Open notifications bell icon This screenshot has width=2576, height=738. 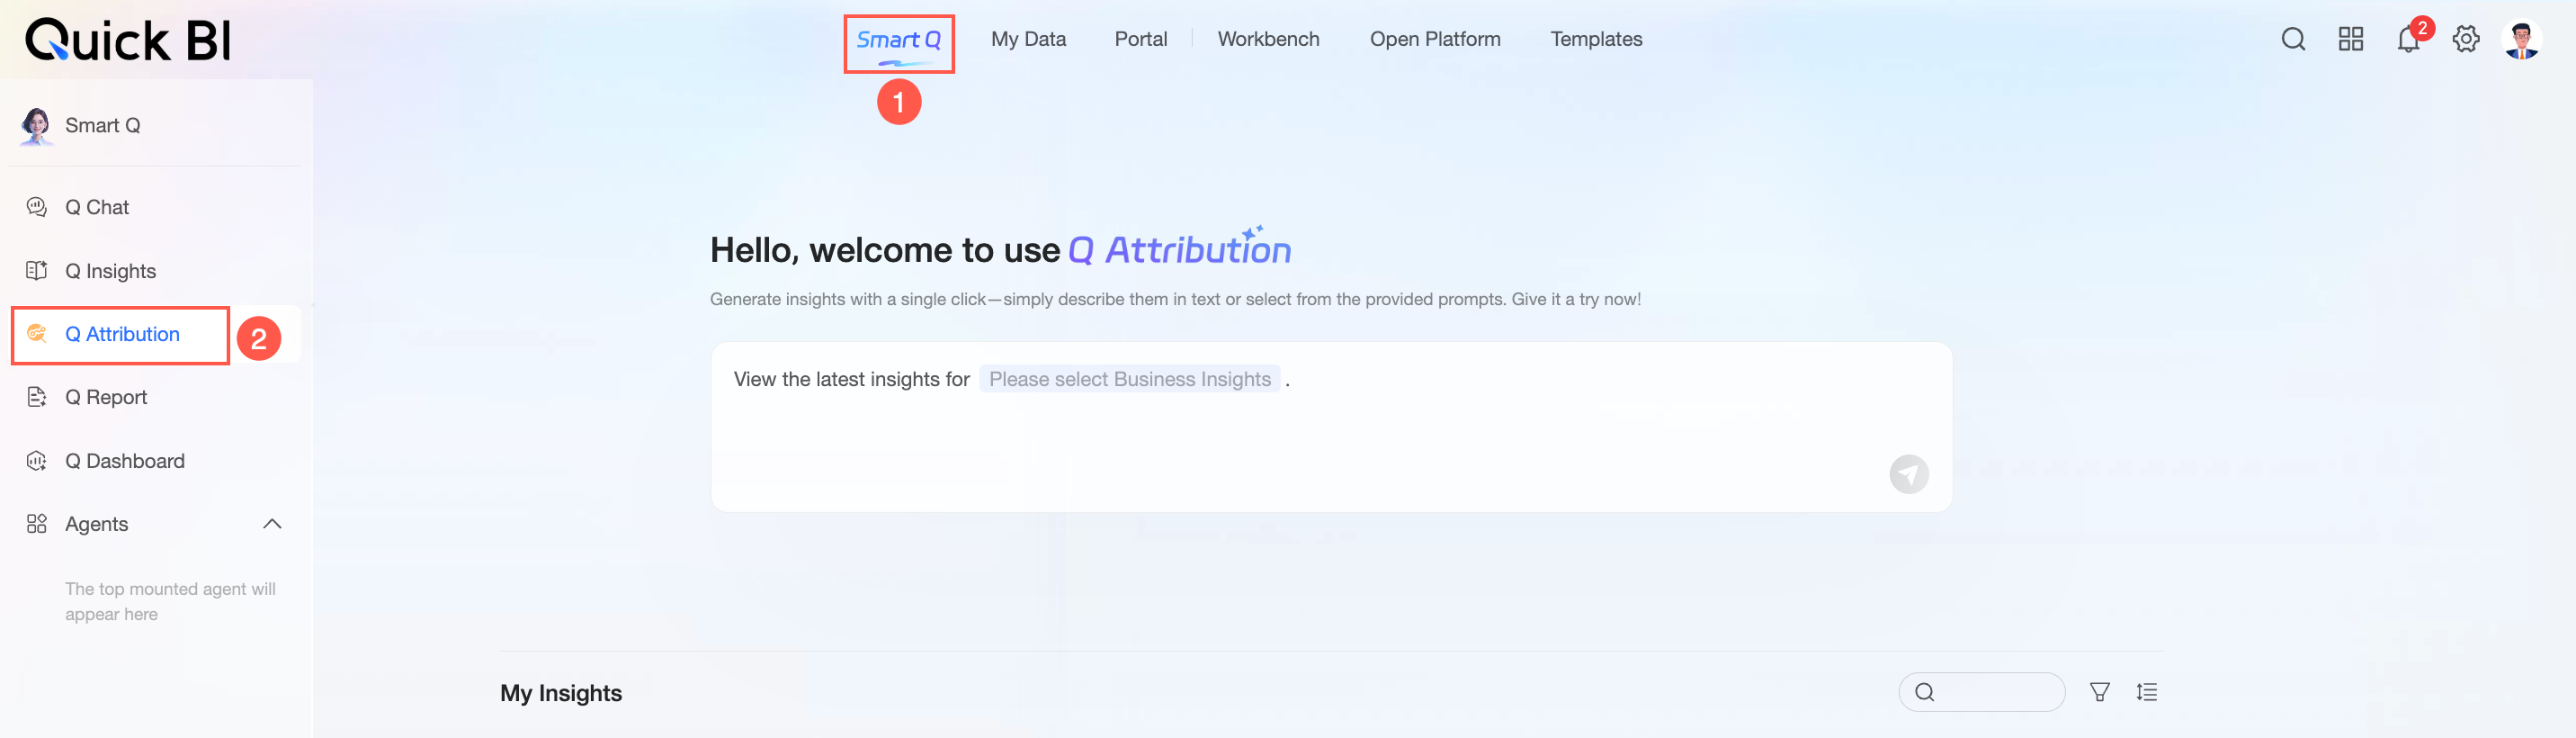[x=2408, y=39]
